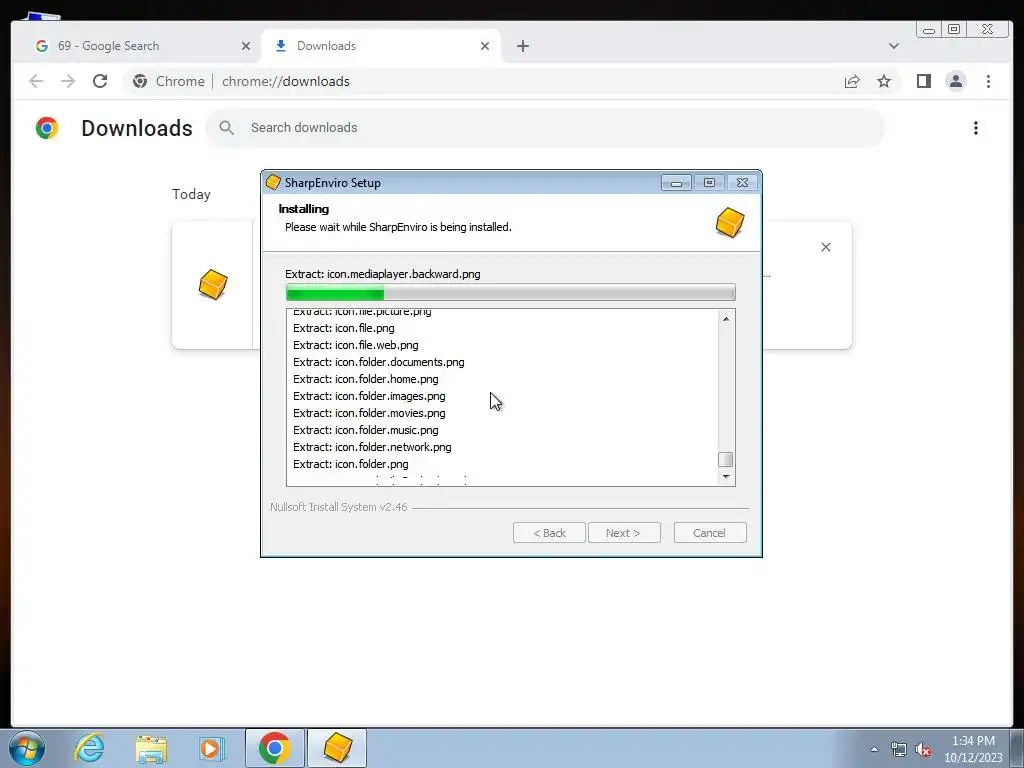
Task: Show hidden system tray icons
Action: coord(874,749)
